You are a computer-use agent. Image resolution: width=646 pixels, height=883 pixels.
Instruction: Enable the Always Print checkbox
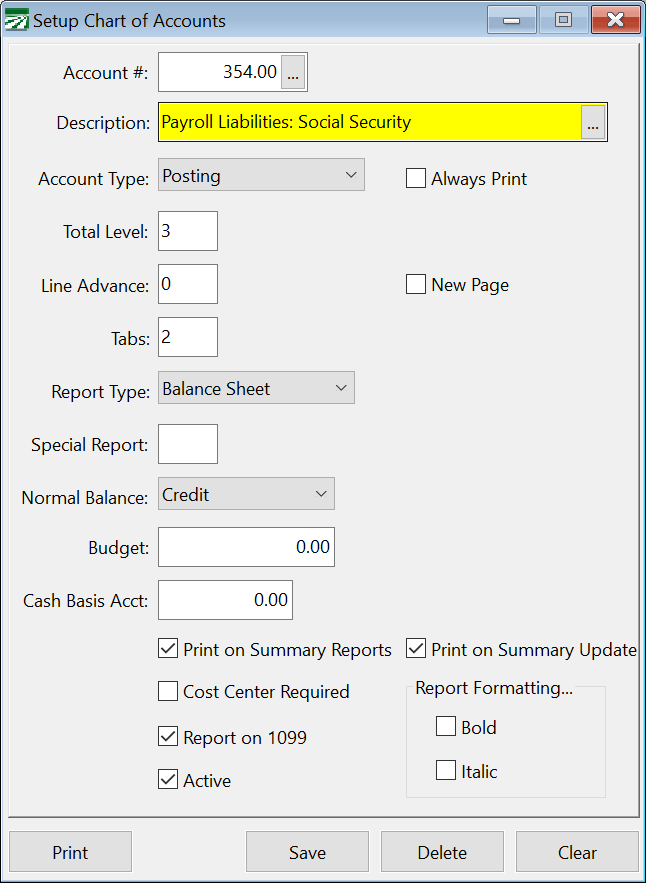tap(416, 179)
